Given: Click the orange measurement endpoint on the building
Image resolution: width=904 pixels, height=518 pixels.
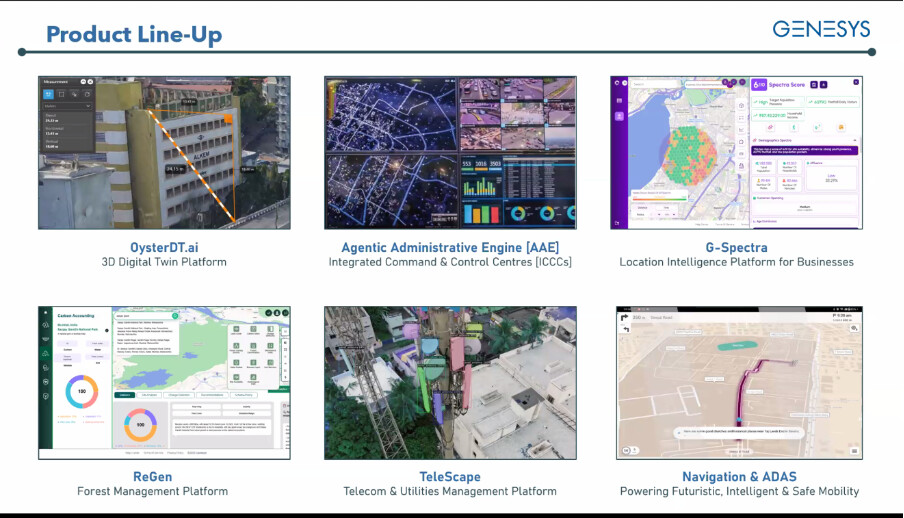Looking at the screenshot, I should click(x=227, y=119).
